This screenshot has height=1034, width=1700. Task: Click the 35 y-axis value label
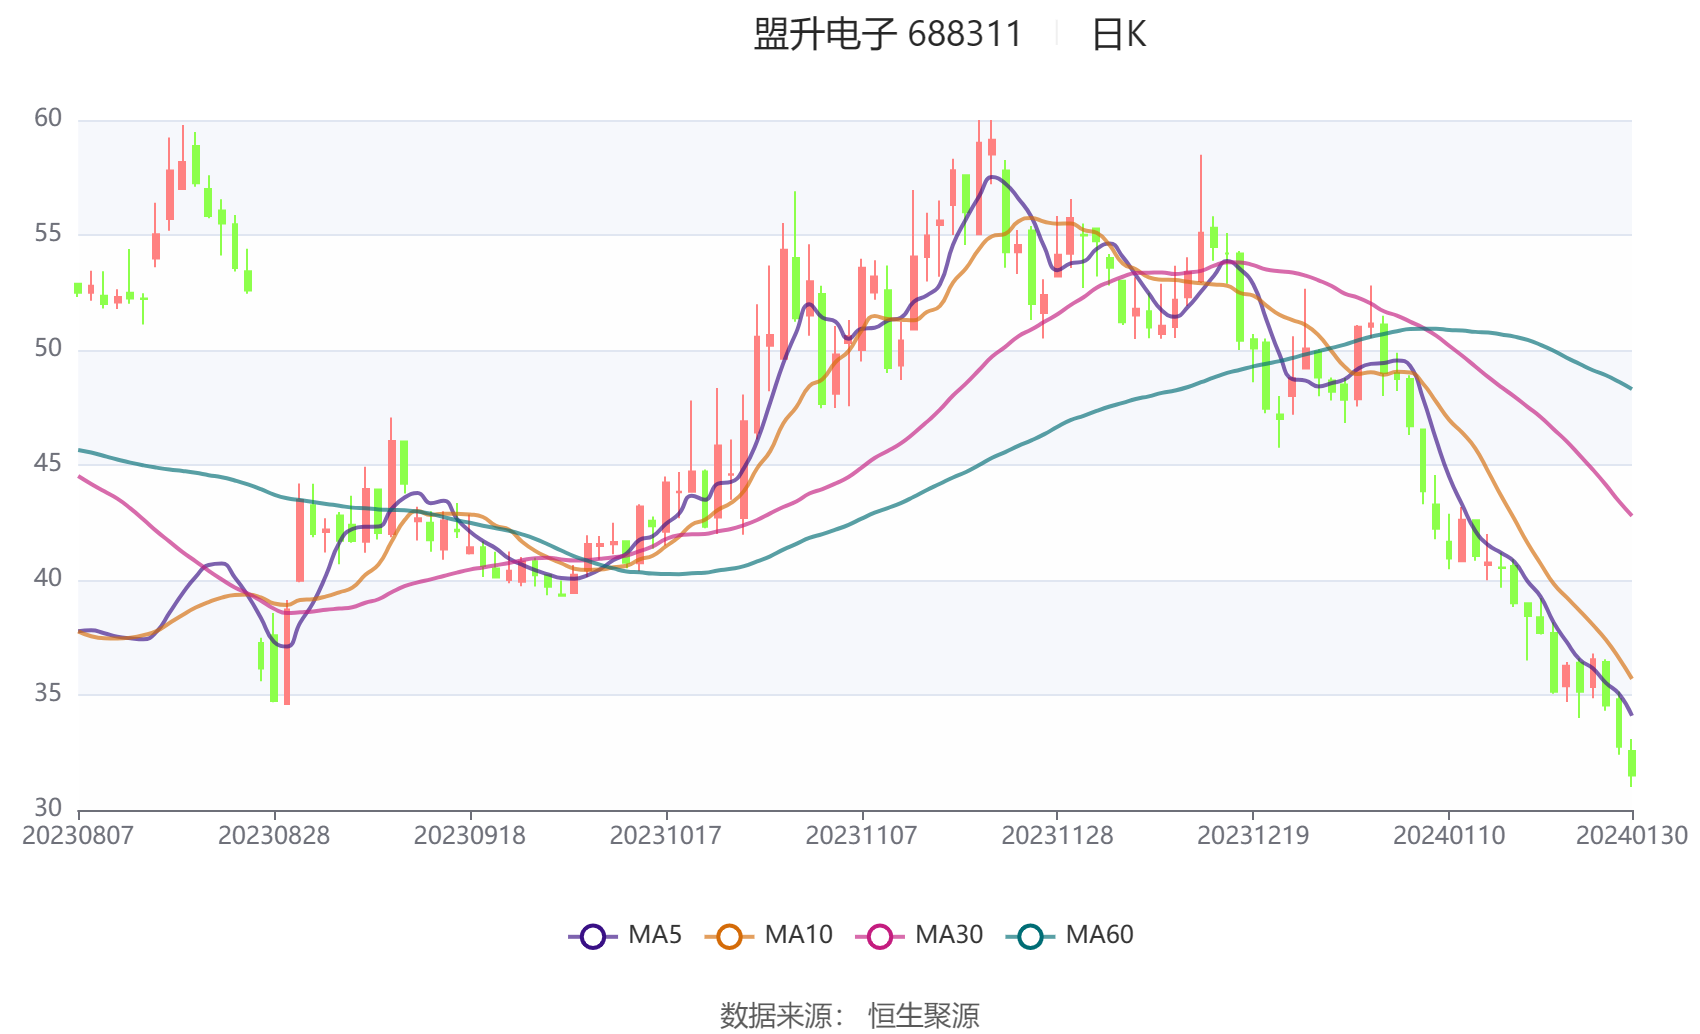tap(48, 694)
